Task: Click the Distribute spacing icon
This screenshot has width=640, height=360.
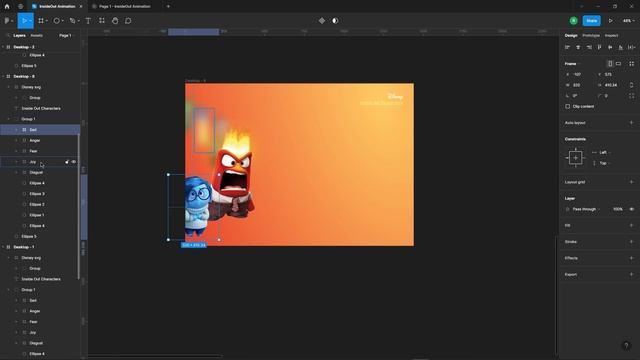Action: [x=631, y=47]
